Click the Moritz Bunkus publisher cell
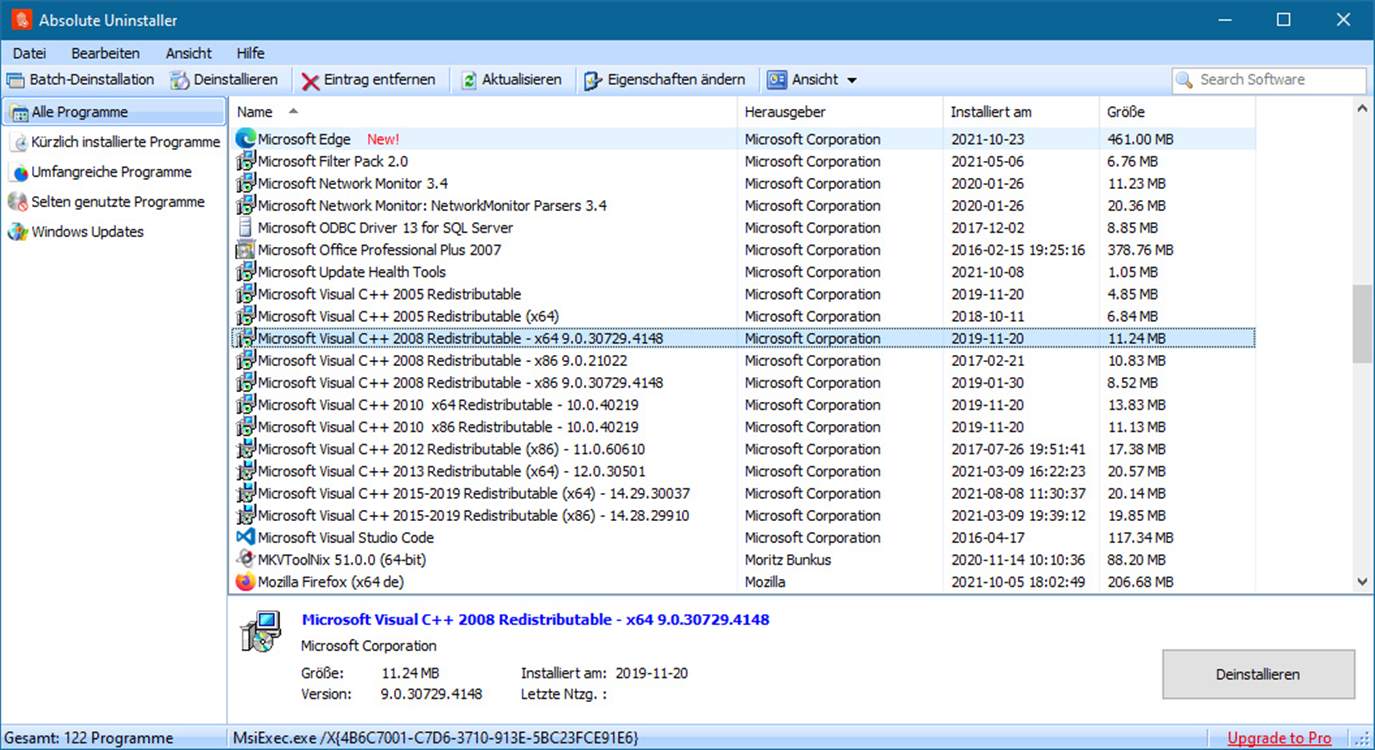Viewport: 1375px width, 750px height. 788,560
